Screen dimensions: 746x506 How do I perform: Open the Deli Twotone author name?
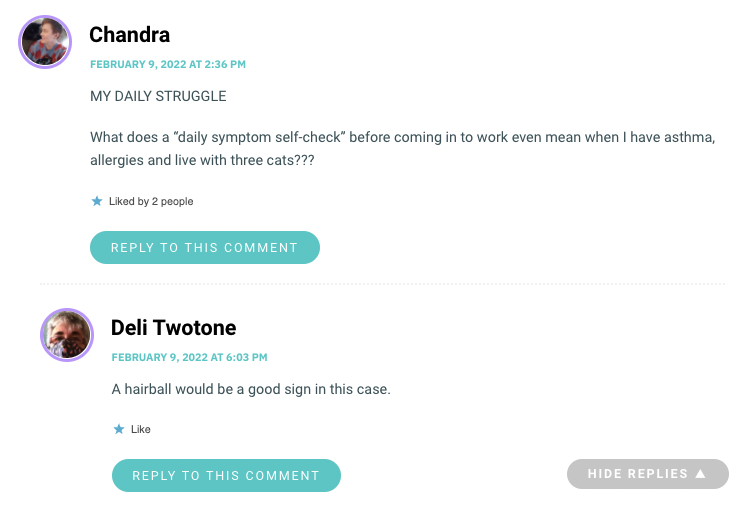(x=174, y=328)
